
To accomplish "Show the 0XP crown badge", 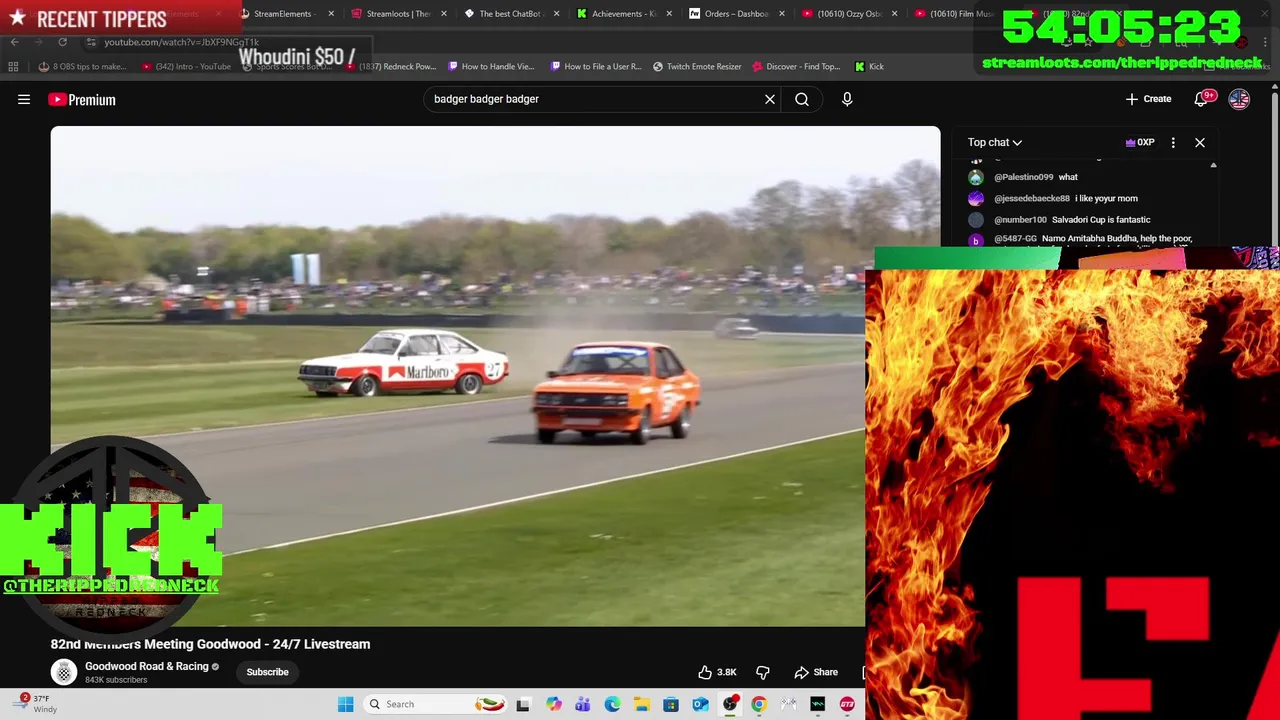I will pos(1140,142).
